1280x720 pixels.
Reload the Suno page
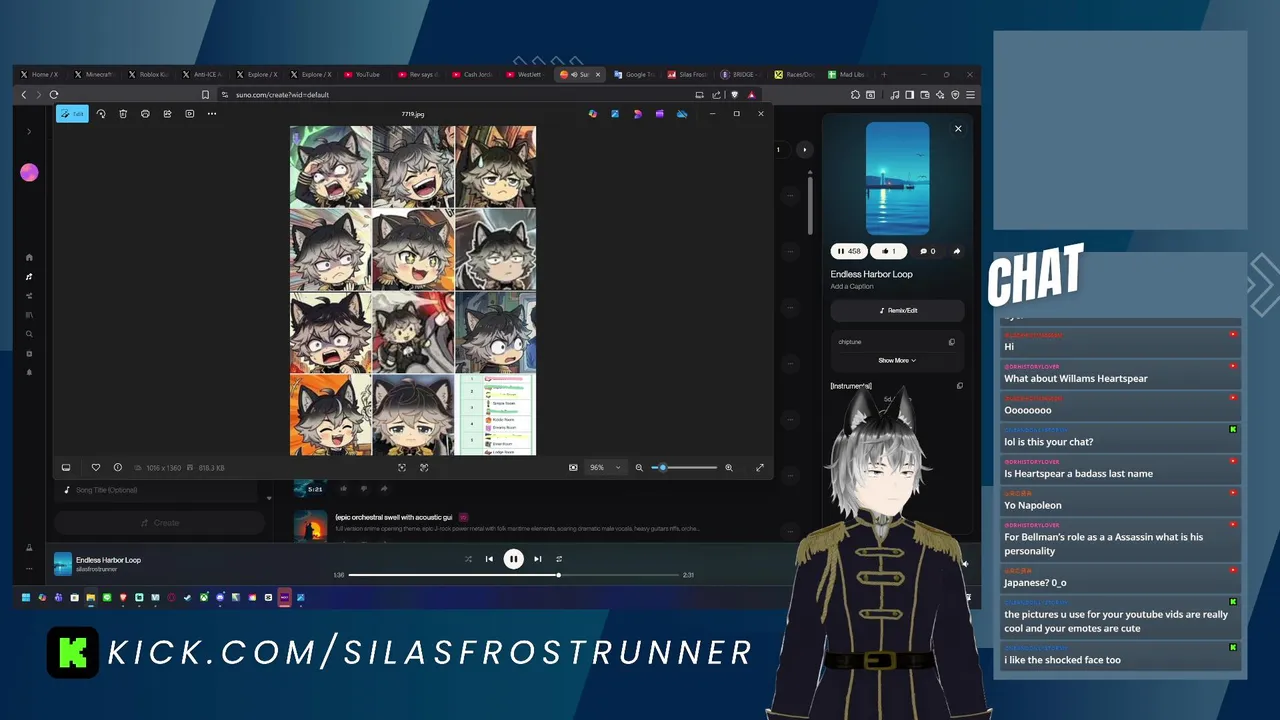[54, 95]
